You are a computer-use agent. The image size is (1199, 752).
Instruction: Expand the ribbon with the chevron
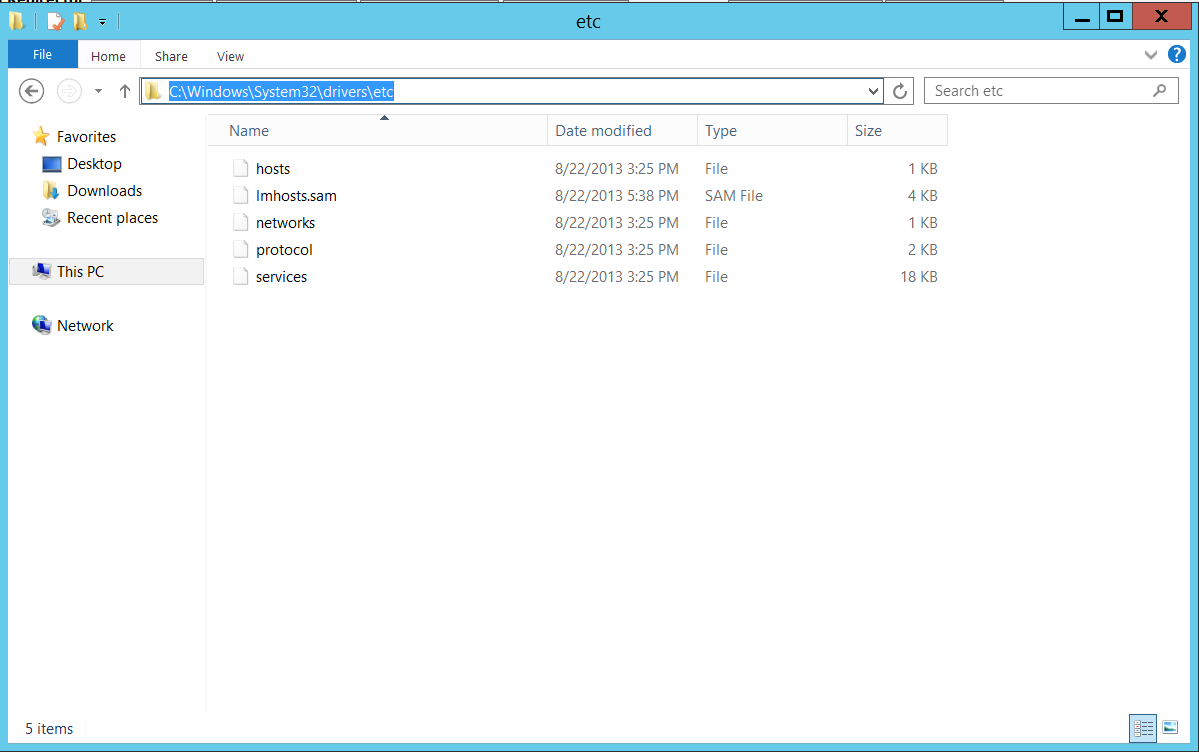[1150, 54]
